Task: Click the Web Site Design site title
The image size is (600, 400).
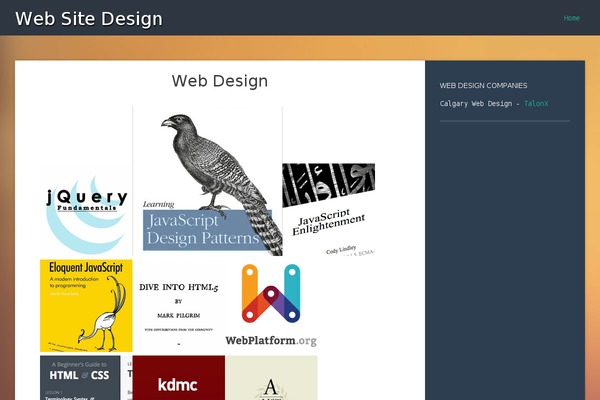Action: pos(89,19)
